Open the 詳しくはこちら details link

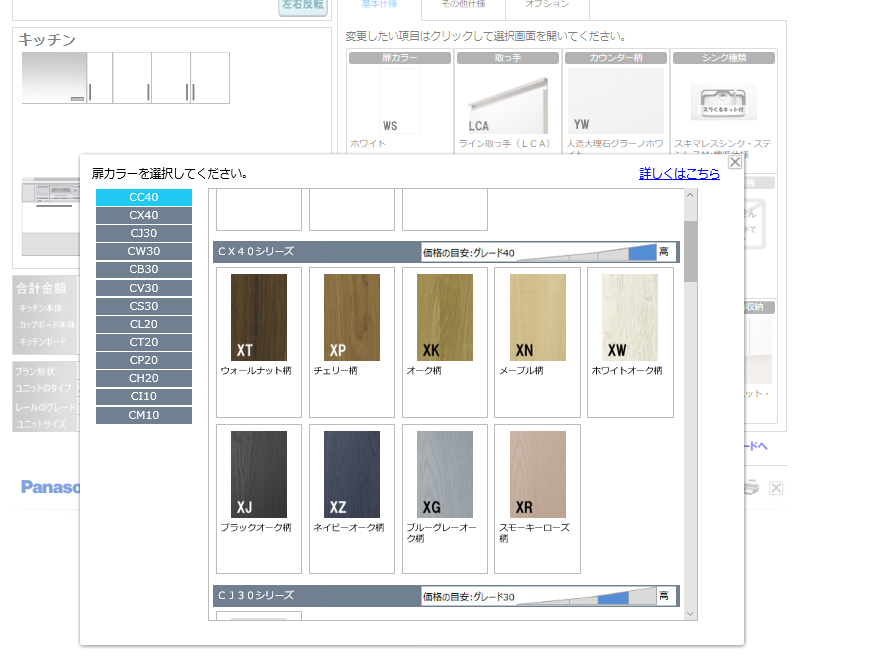coord(679,173)
